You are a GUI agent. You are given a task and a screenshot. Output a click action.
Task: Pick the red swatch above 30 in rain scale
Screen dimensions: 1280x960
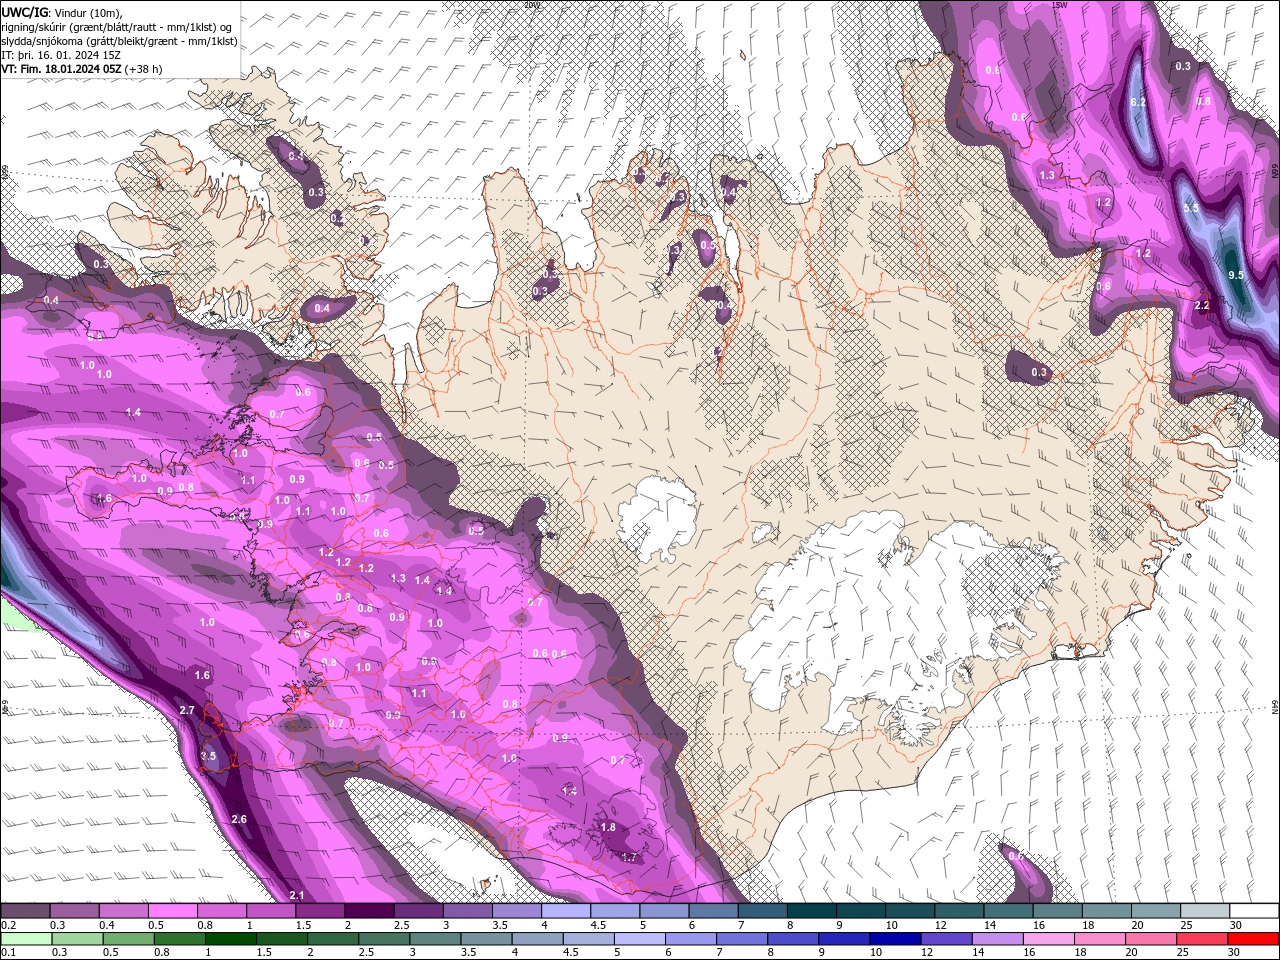click(x=1253, y=939)
